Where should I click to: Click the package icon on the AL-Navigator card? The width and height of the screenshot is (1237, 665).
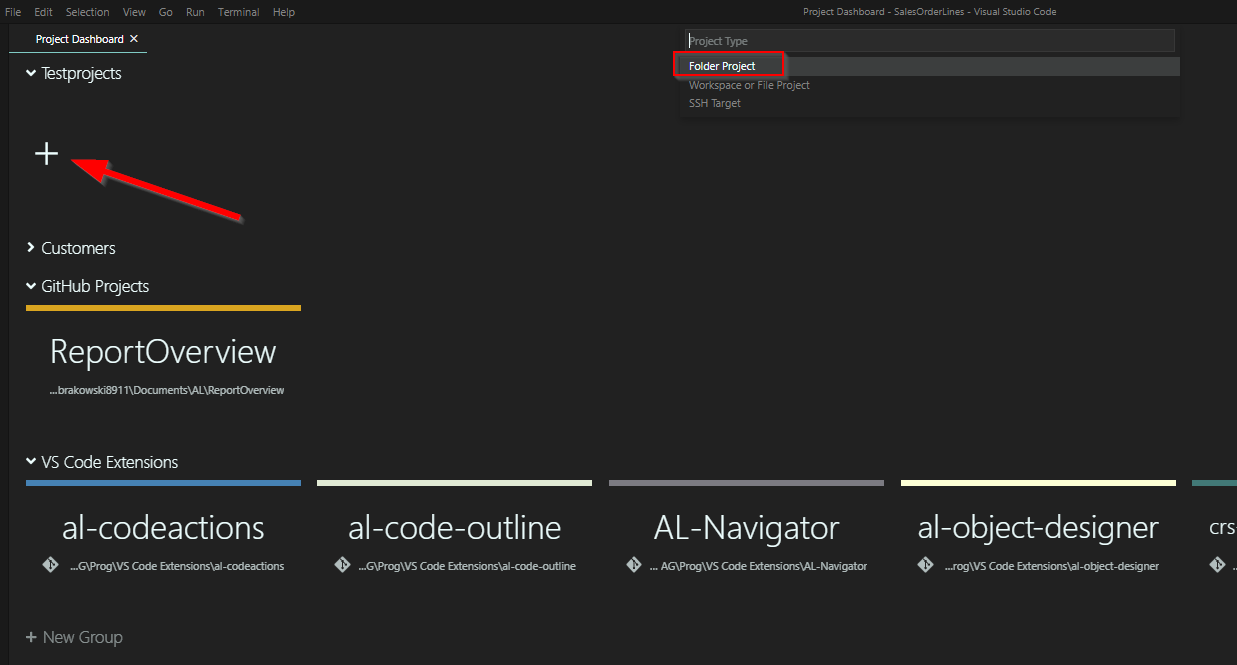634,564
